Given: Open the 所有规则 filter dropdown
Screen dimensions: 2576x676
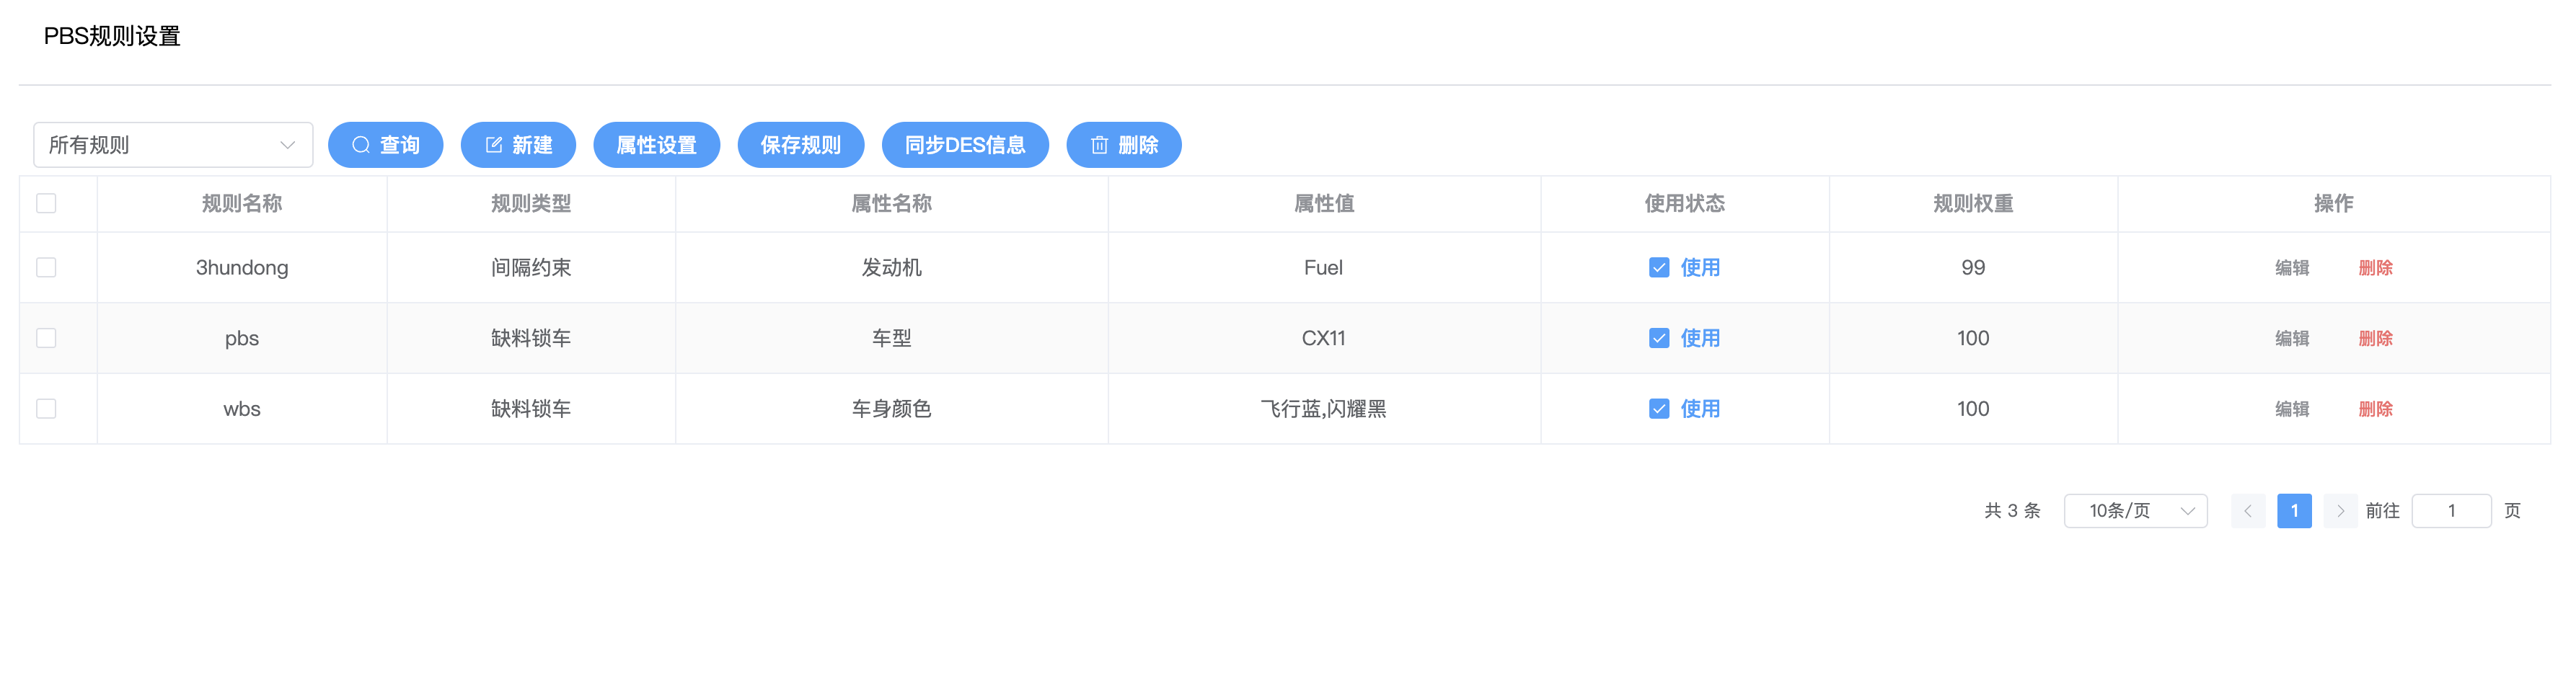Looking at the screenshot, I should tap(173, 145).
